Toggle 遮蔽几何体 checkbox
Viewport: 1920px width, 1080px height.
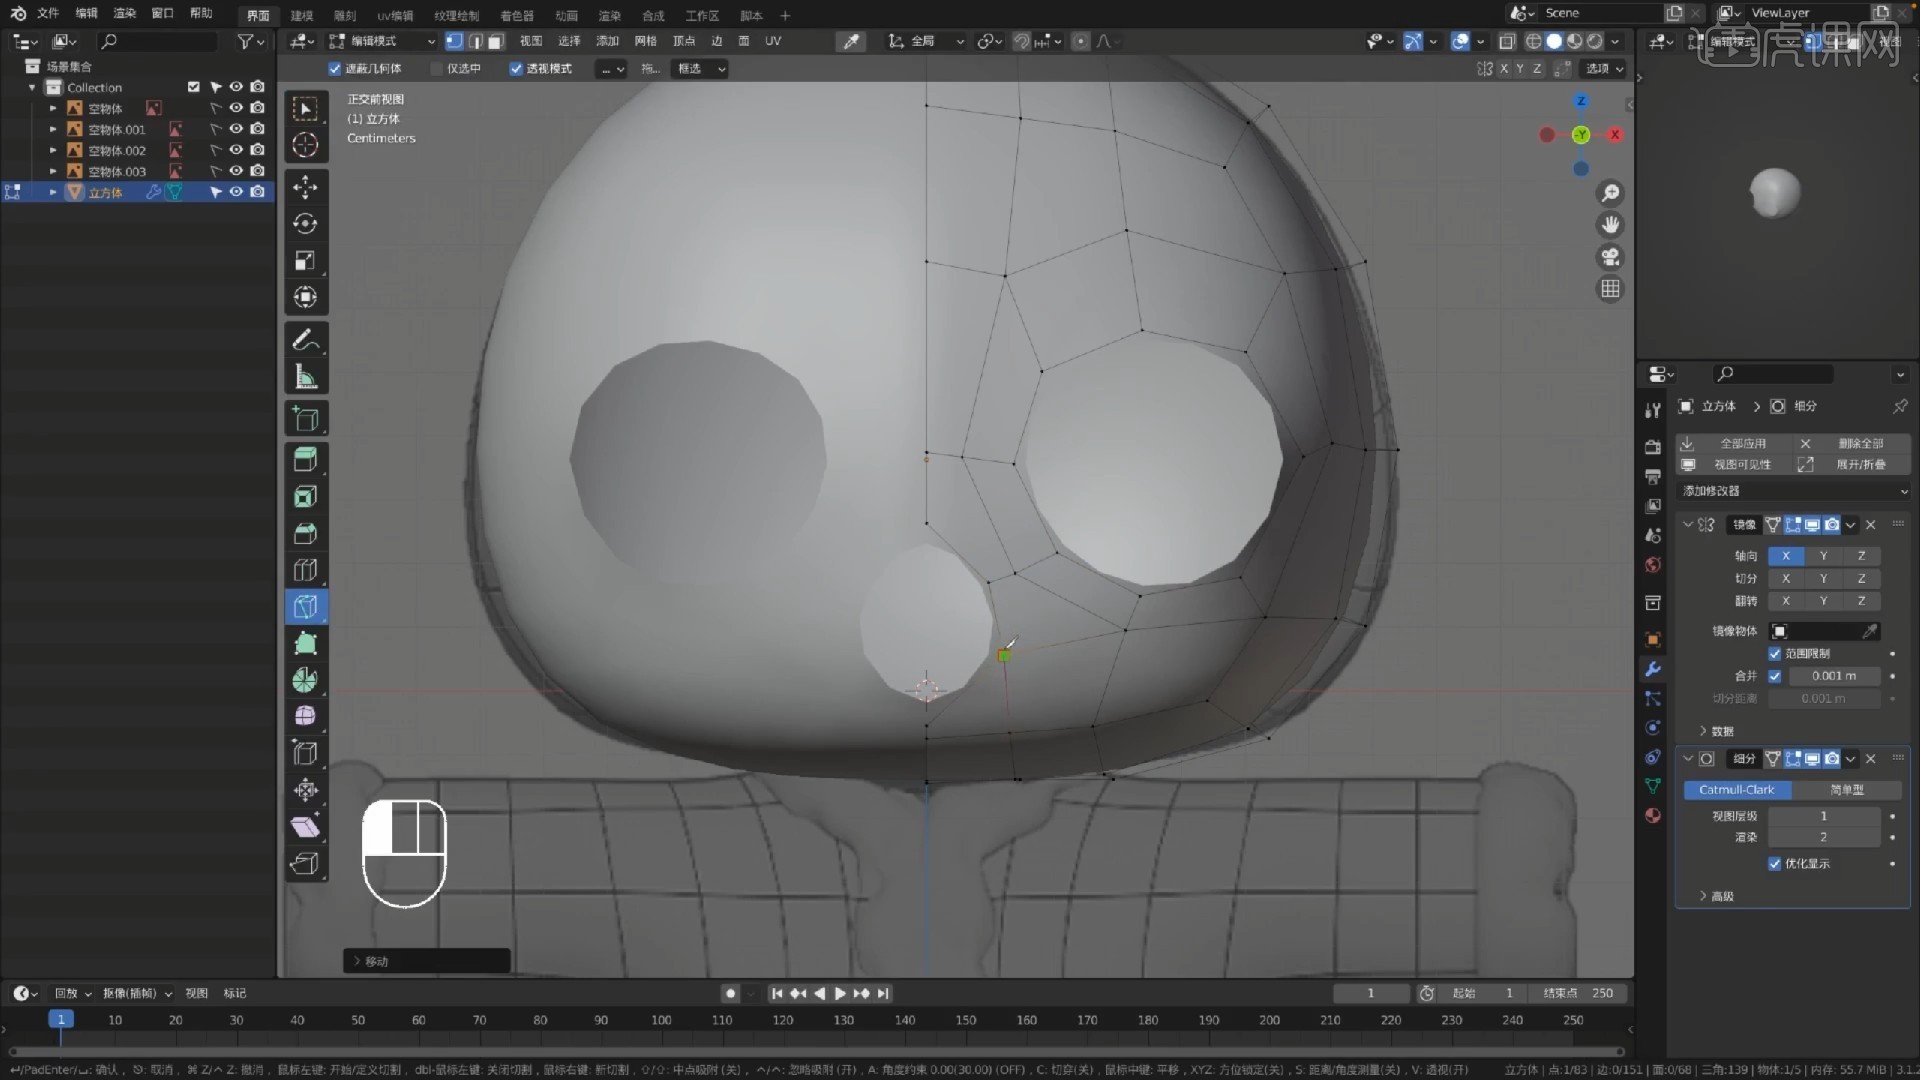335,69
